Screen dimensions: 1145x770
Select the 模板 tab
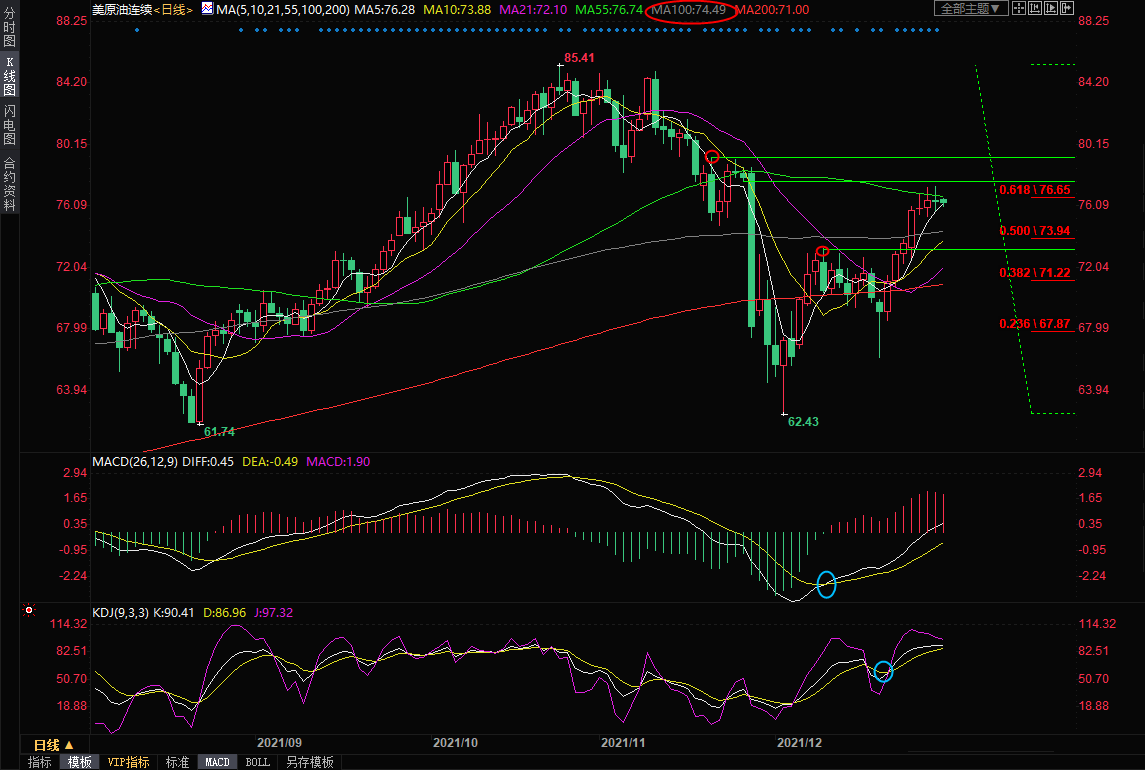[x=80, y=762]
